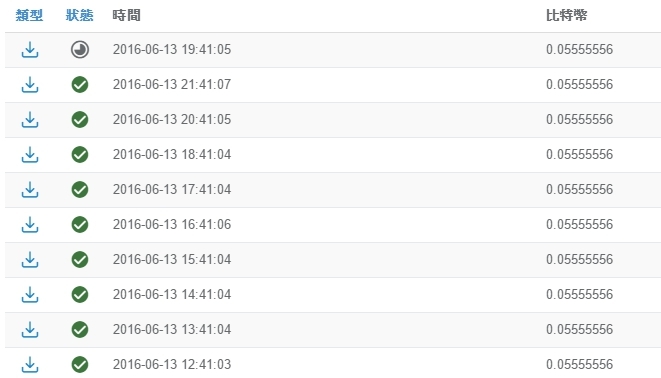661x378 pixels.
Task: Click download icon for the 18:41:04 entry
Action: pos(30,155)
